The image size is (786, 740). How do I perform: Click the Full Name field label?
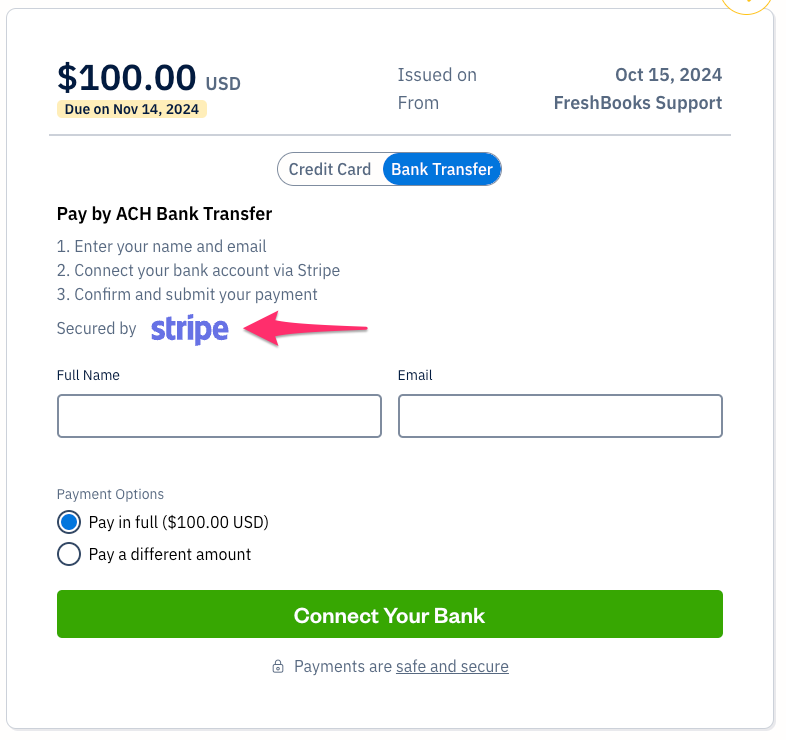tap(88, 376)
